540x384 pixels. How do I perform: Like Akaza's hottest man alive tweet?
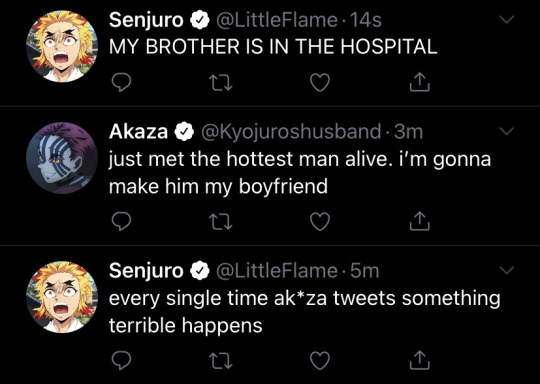pos(320,222)
